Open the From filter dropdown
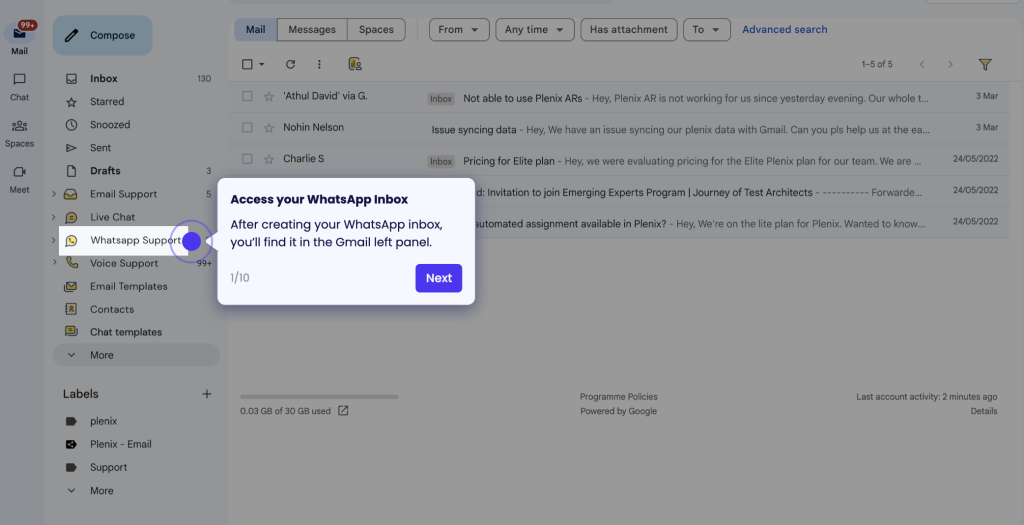 coord(459,29)
